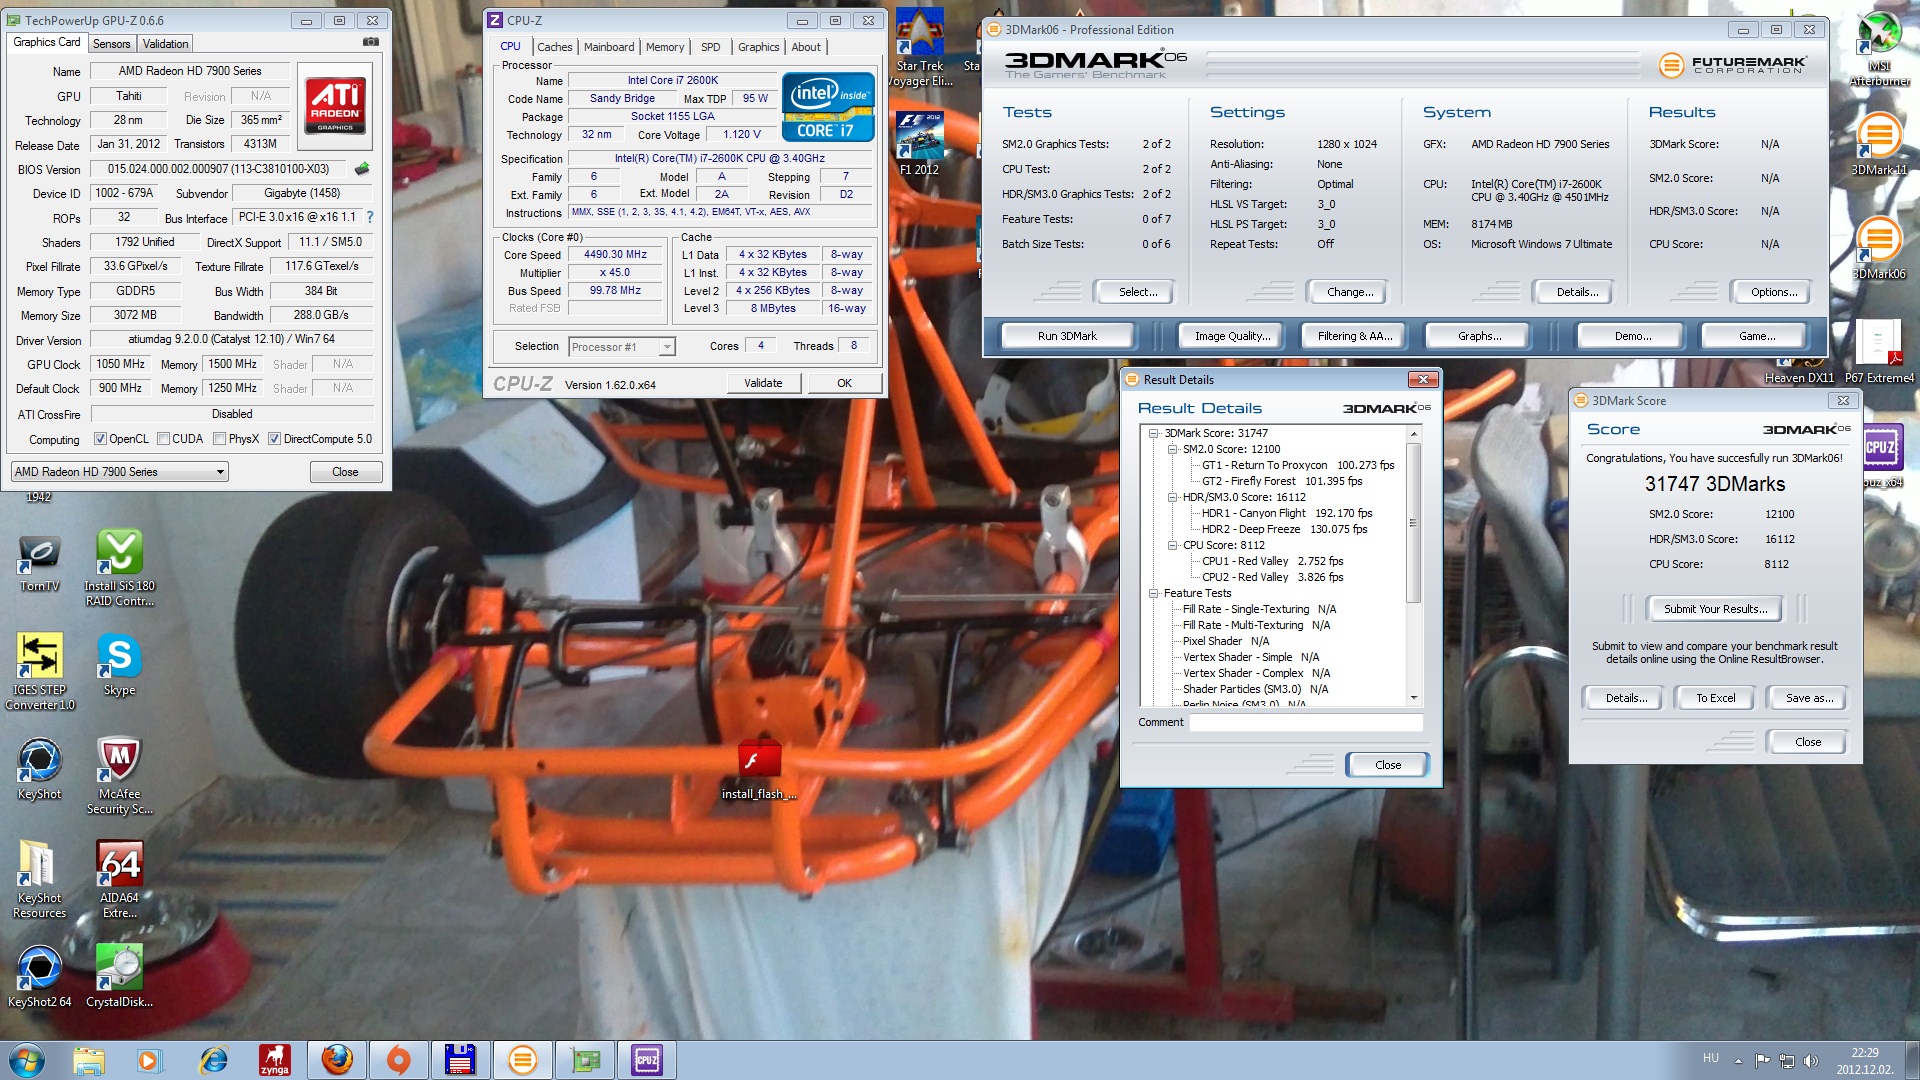Toggle OpenCL checkbox in GPU-Z
The image size is (1920, 1080).
(100, 439)
